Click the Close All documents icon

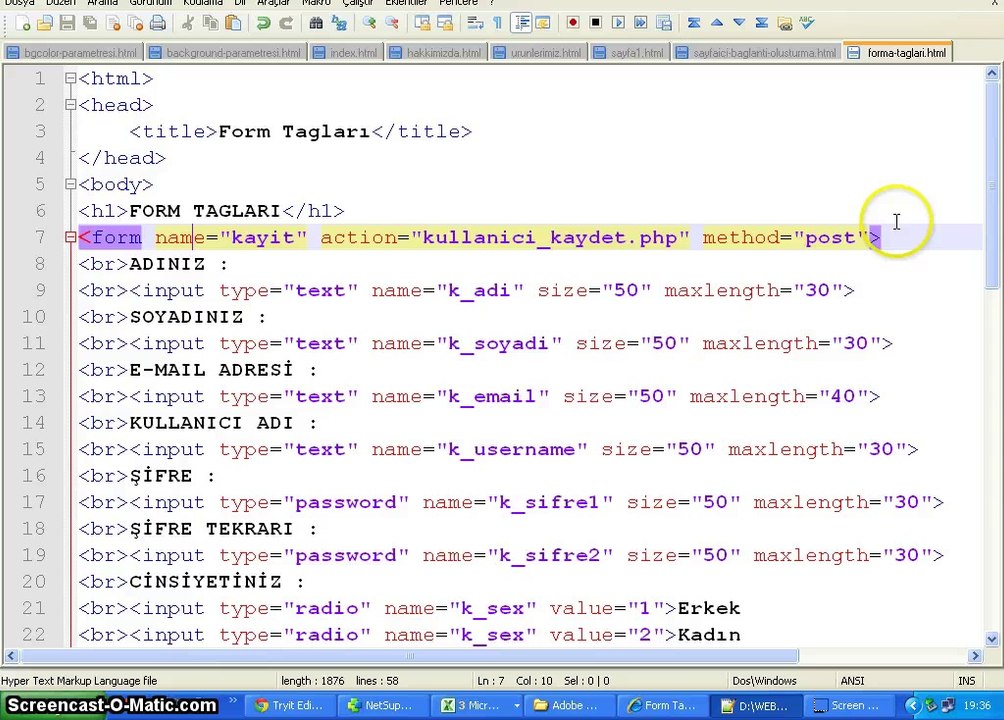135,24
